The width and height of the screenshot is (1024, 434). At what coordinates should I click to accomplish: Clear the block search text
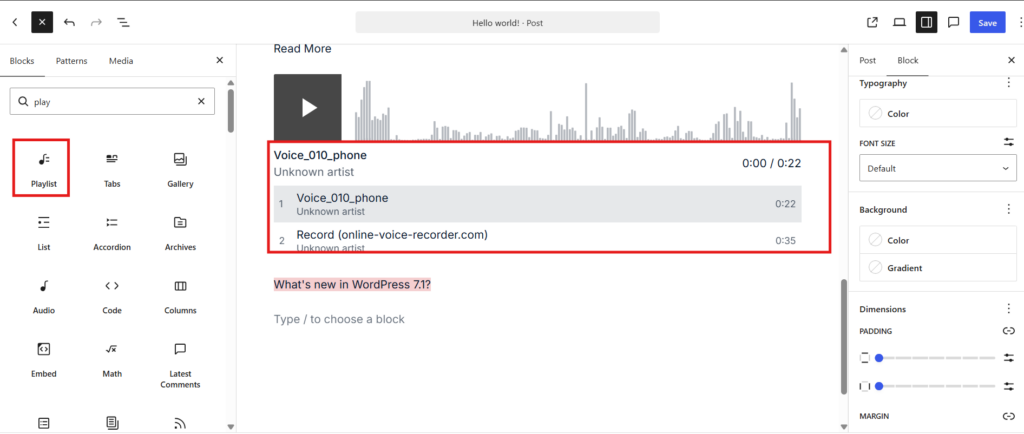pyautogui.click(x=201, y=101)
